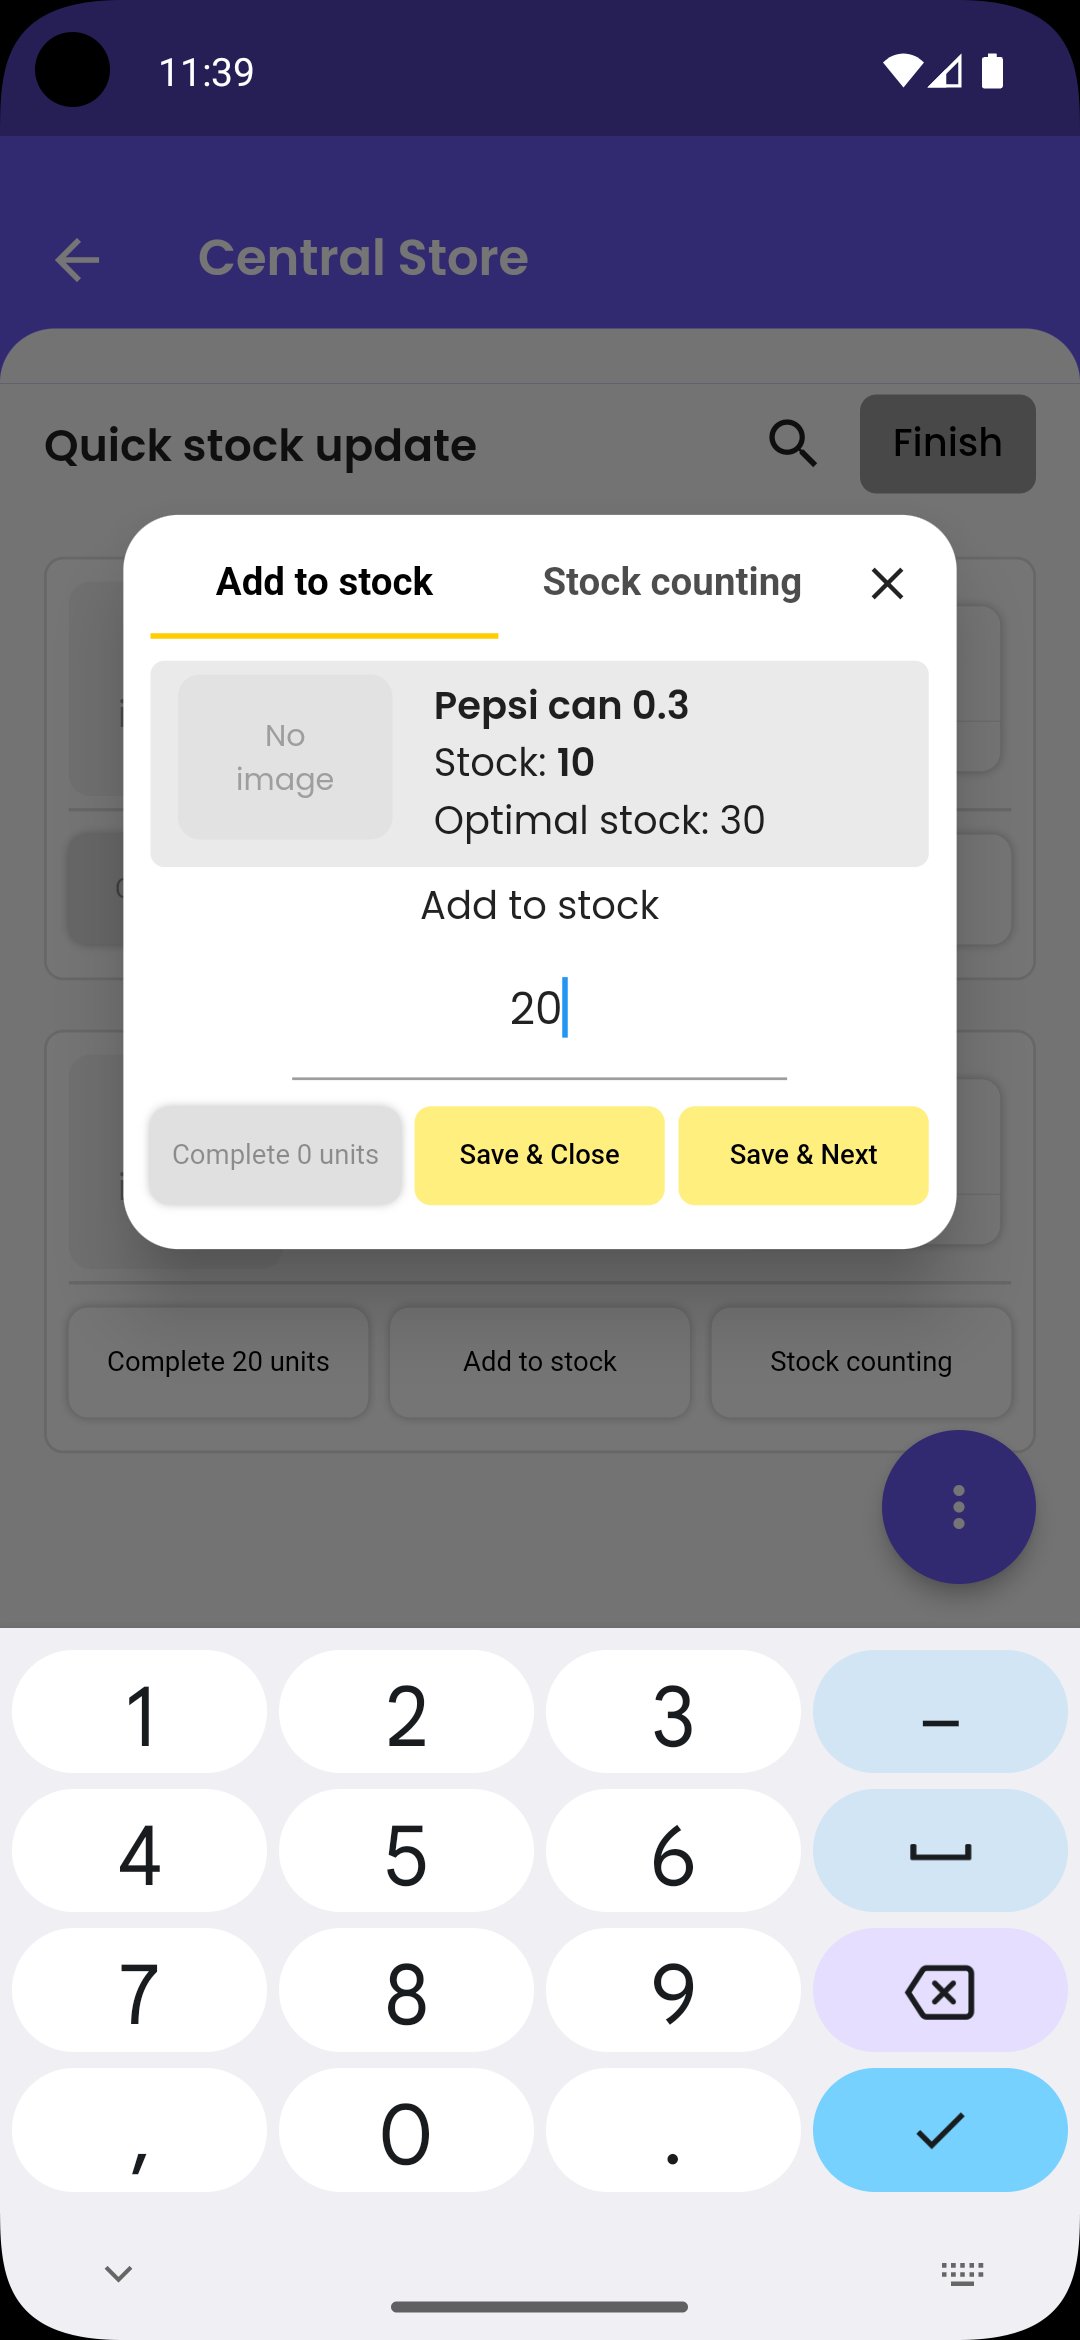Tap the Complete 0 units button

click(275, 1155)
